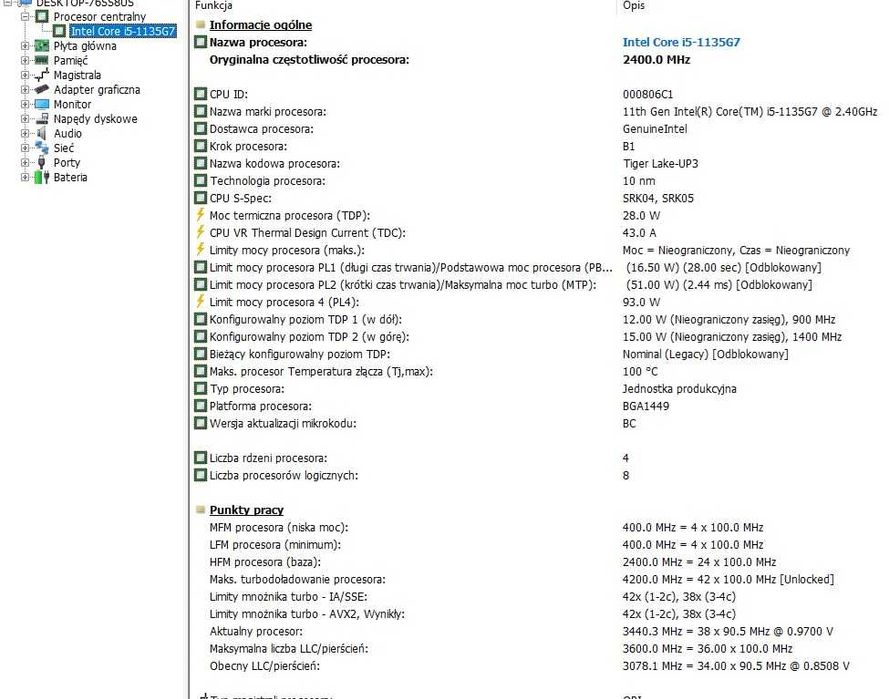Image resolution: width=889 pixels, height=699 pixels.
Task: Open Bateria tree item
Action: 70,177
